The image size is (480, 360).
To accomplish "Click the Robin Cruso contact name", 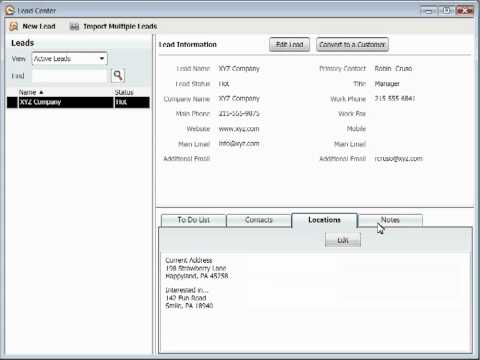I will (393, 69).
